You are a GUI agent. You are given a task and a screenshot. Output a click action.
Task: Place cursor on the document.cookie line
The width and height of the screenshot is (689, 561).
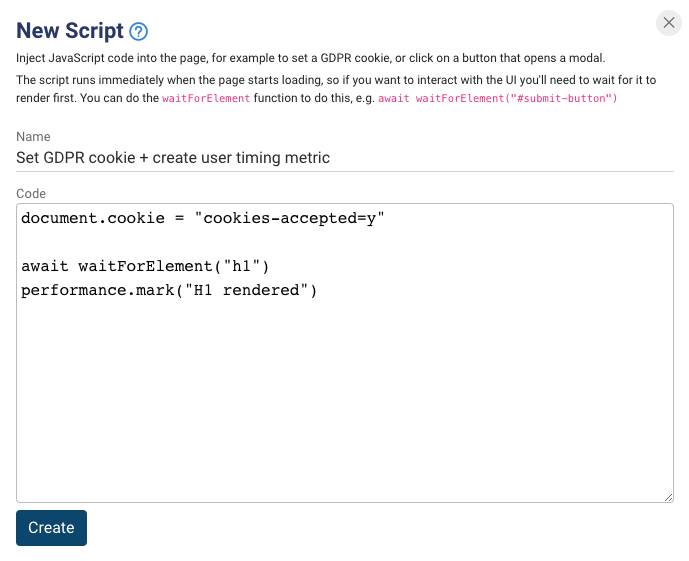203,218
